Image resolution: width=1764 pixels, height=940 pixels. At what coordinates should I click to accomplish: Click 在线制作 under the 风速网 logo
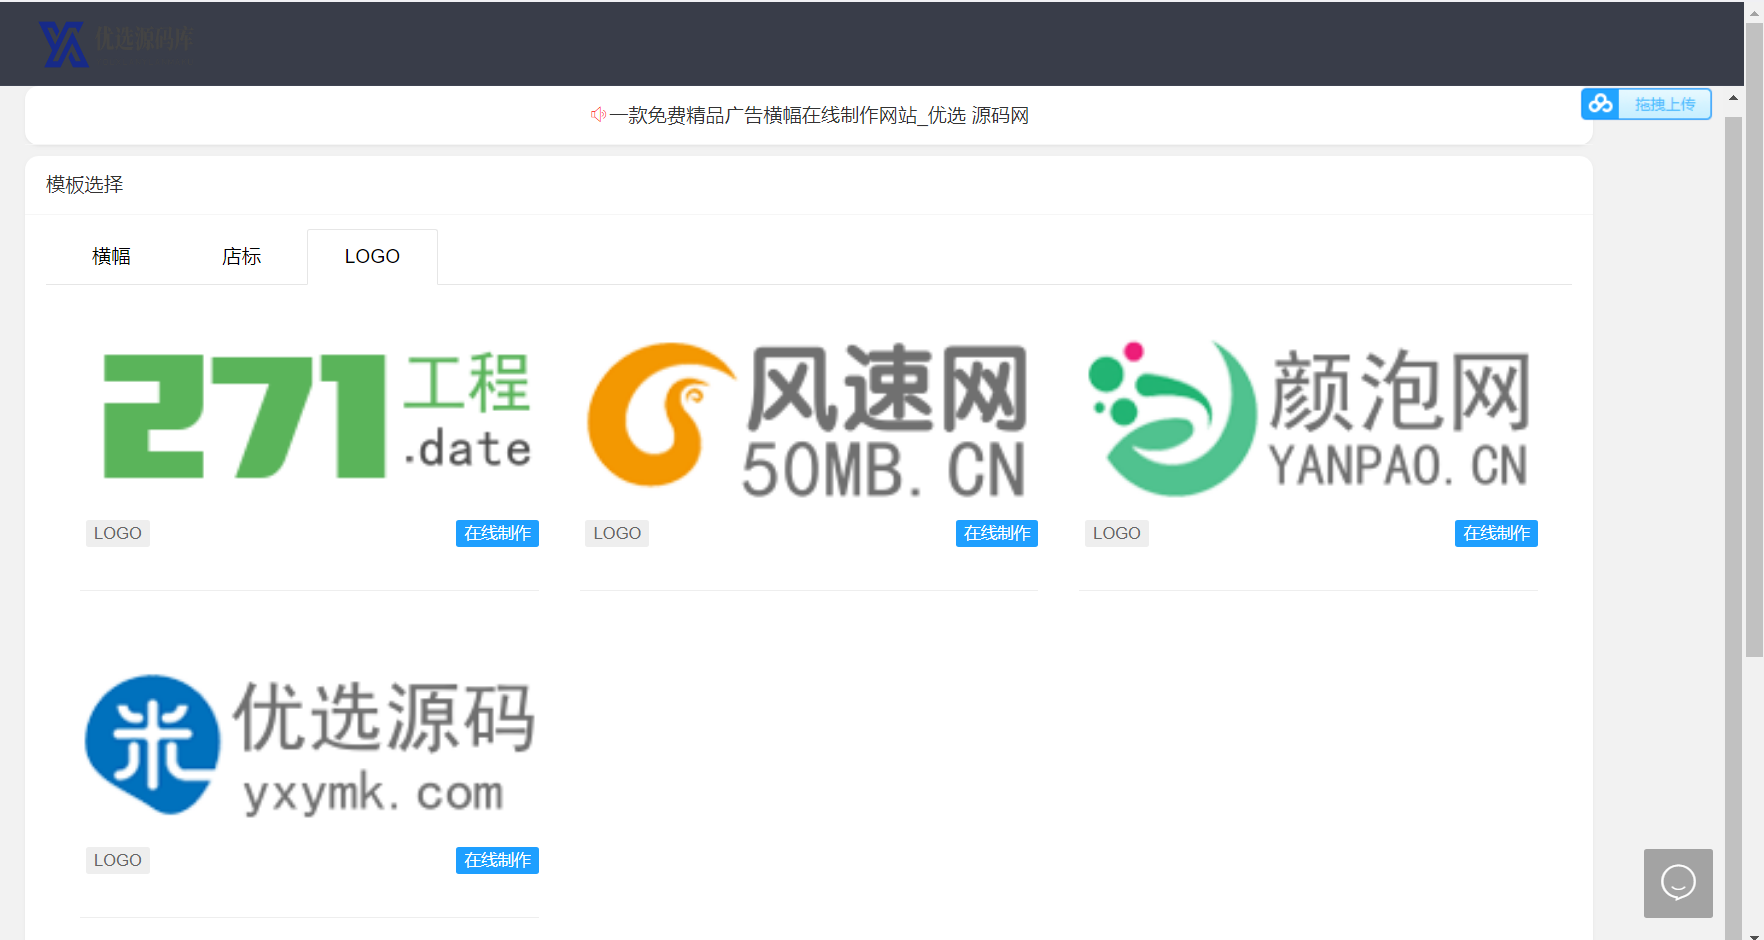997,533
